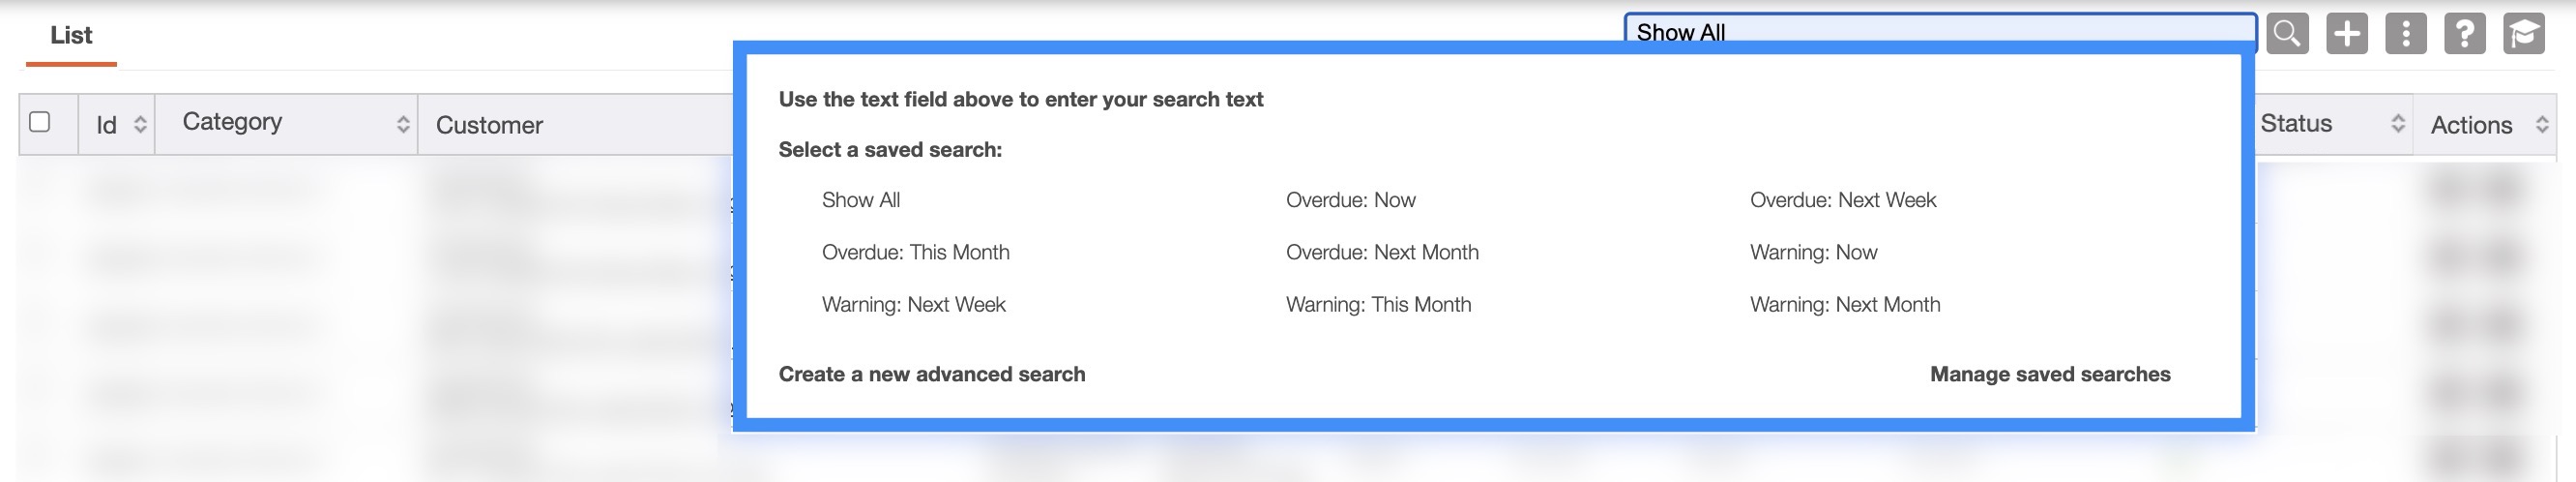Image resolution: width=2576 pixels, height=482 pixels.
Task: Sort by the Status column arrows
Action: tap(2397, 123)
